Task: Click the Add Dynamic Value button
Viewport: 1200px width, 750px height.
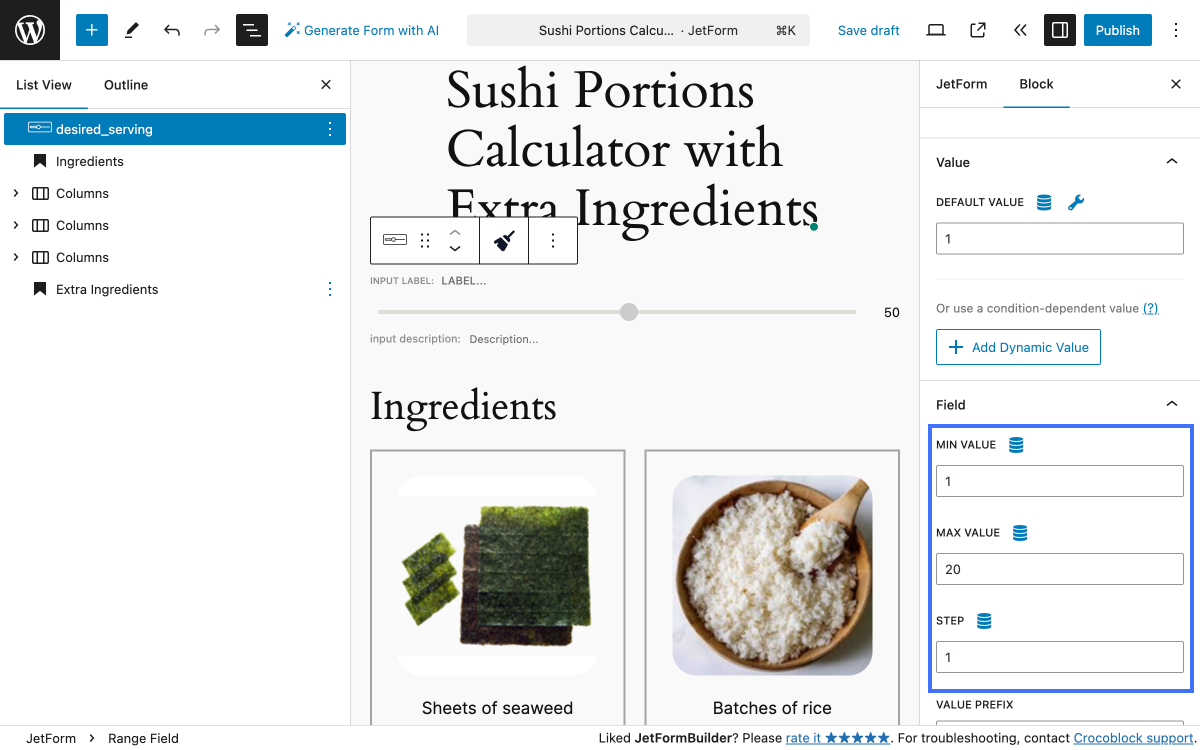Action: (x=1018, y=347)
